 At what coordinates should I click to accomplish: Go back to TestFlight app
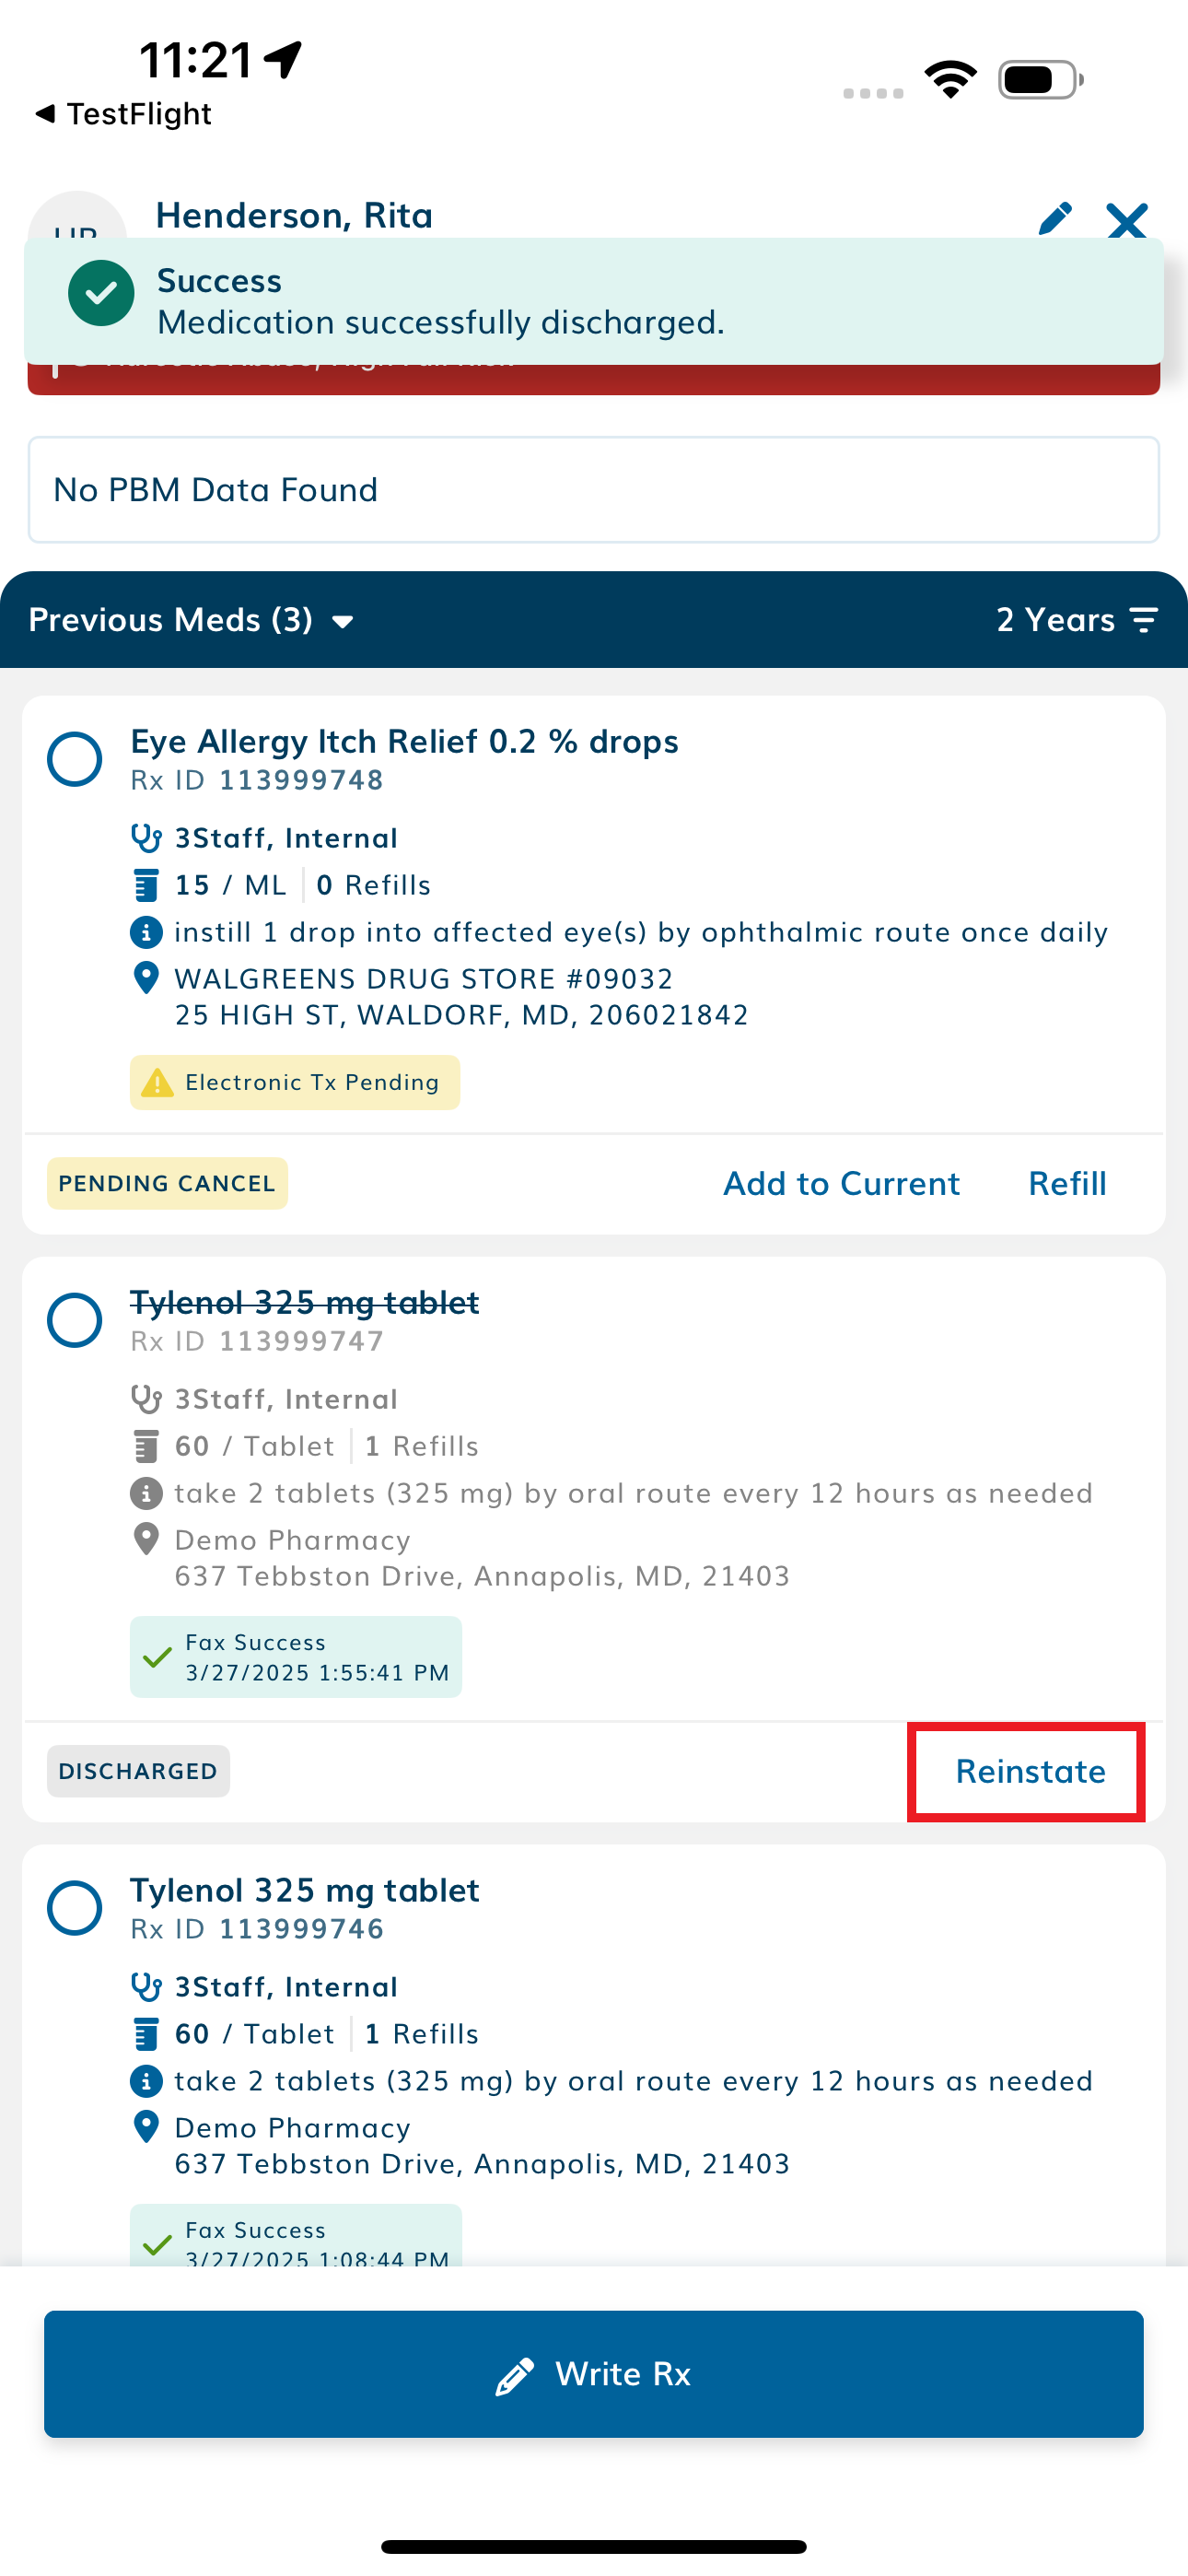pyautogui.click(x=123, y=114)
